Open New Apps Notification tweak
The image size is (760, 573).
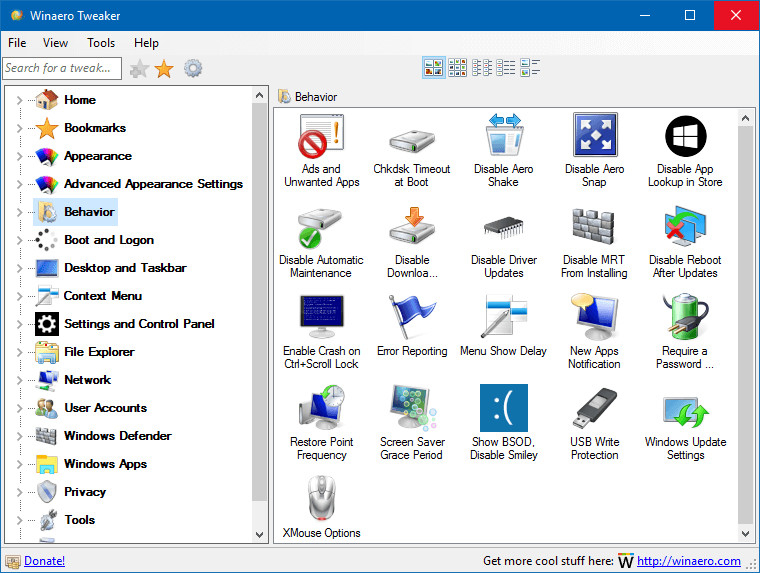coord(594,333)
